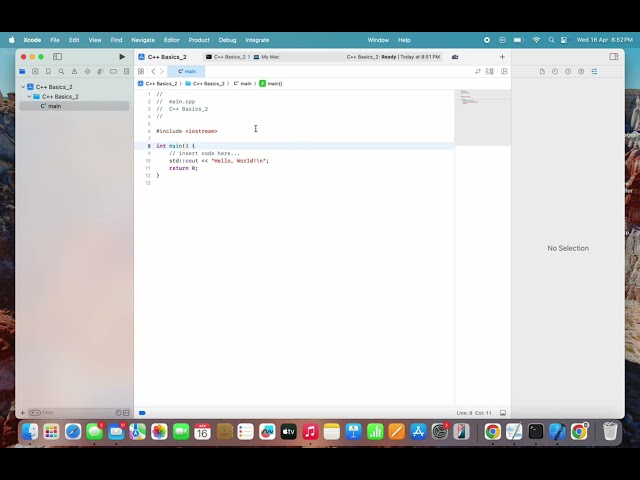This screenshot has width=640, height=480.
Task: Choose My Mac run destination
Action: pyautogui.click(x=267, y=57)
